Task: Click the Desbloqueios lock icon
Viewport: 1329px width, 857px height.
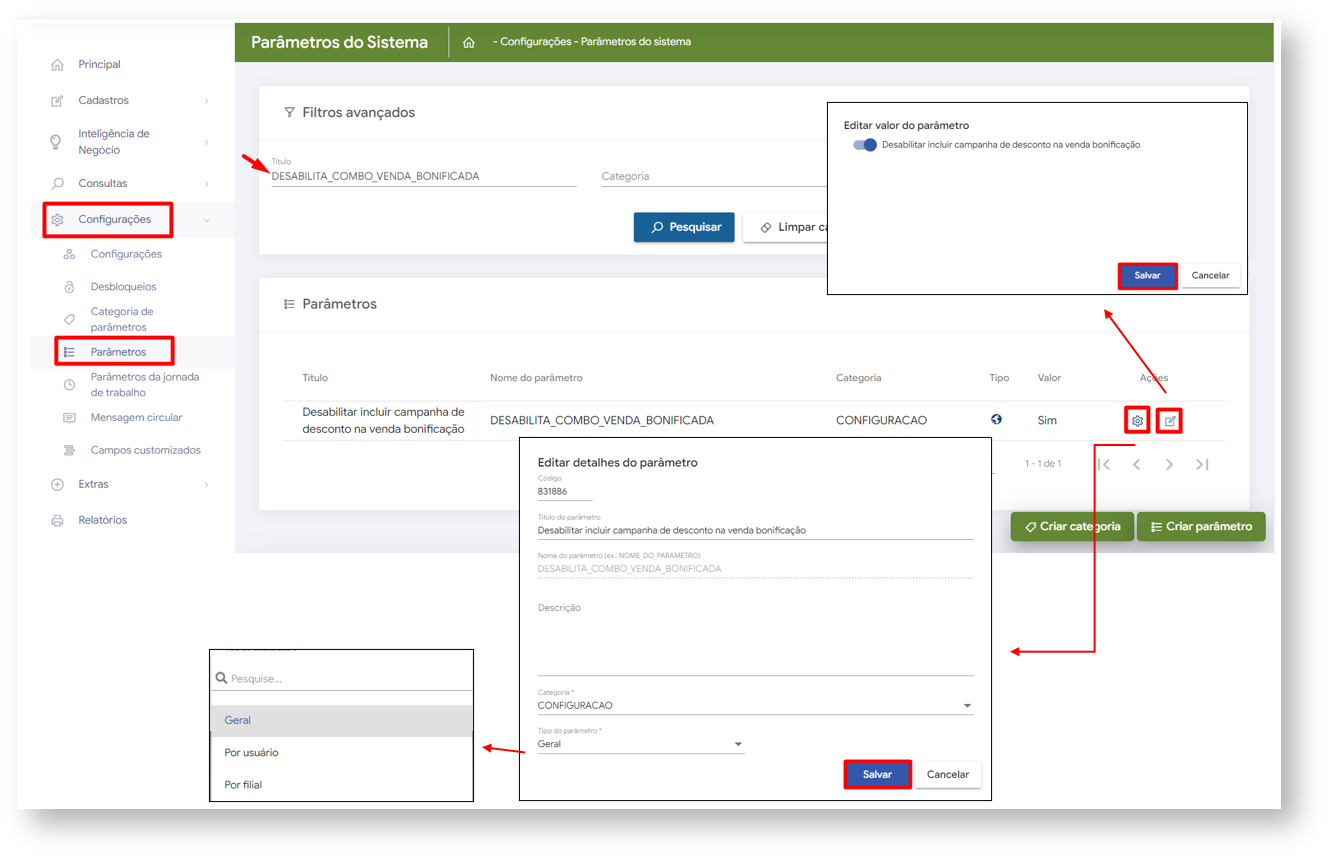Action: (x=69, y=287)
